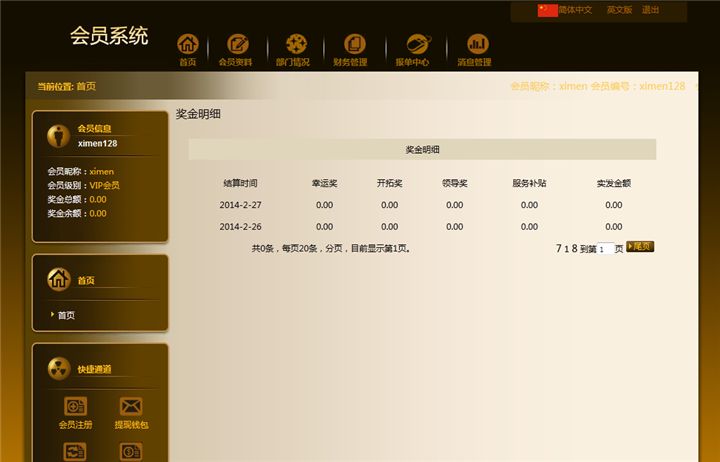Click the 尾页 last page button
This screenshot has height=462, width=720.
pos(640,247)
